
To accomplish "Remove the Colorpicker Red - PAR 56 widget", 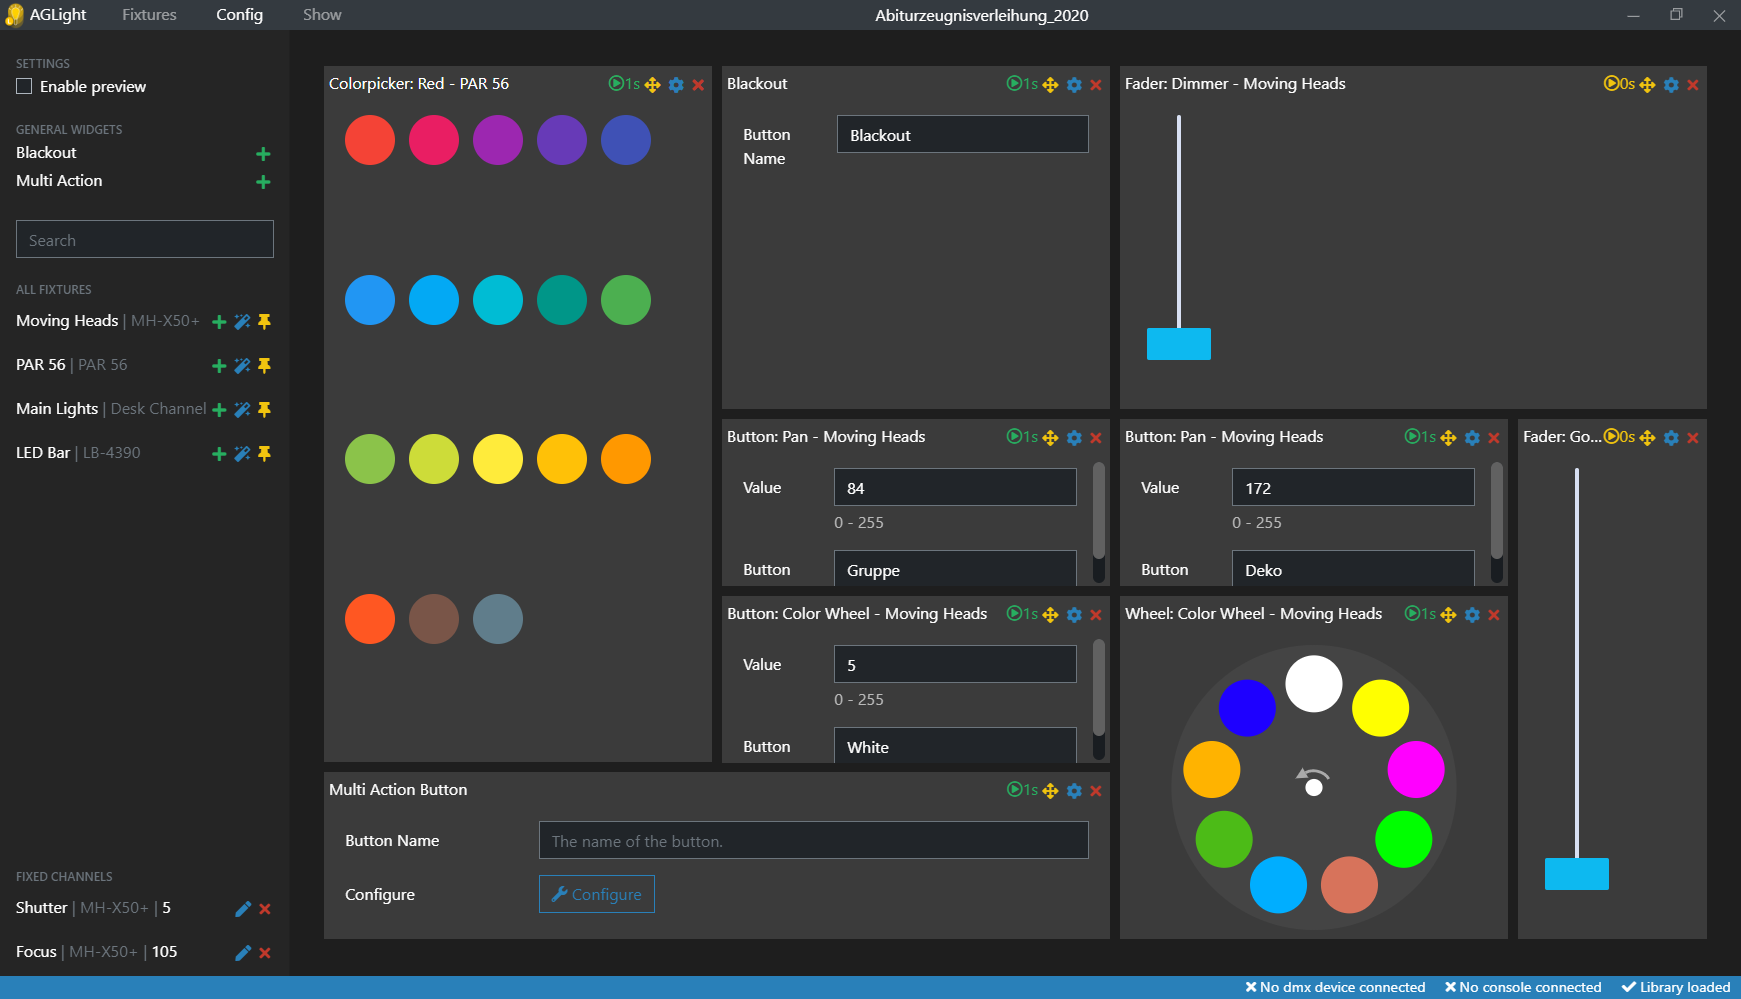I will click(698, 85).
